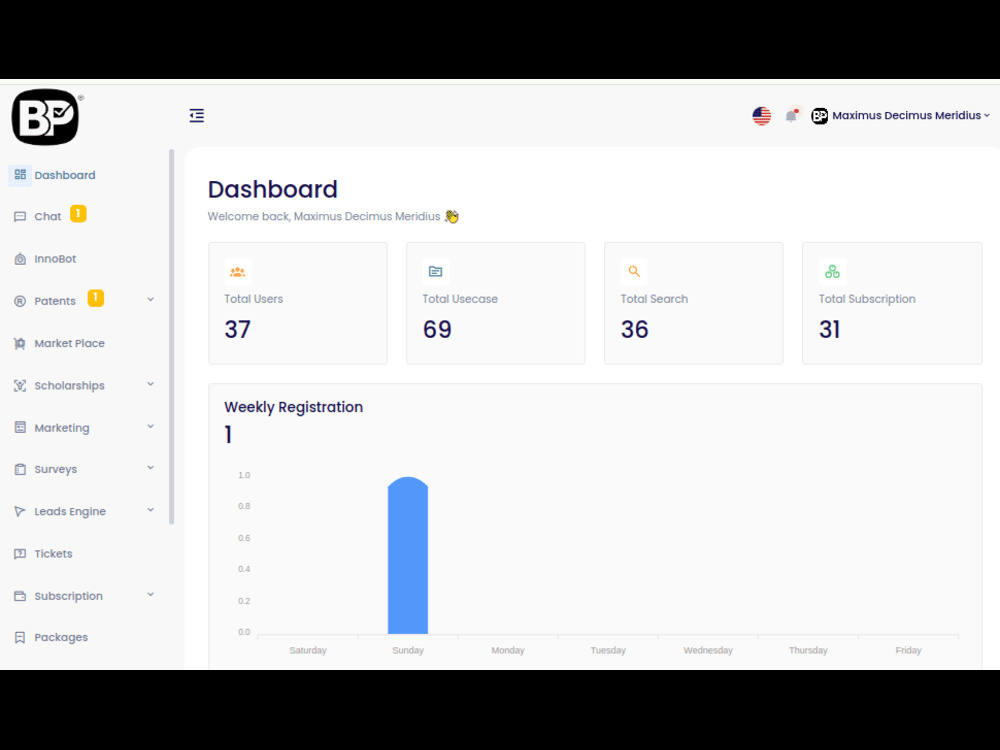Click the Marketing icon in the sidebar
The height and width of the screenshot is (750, 1000).
[x=20, y=427]
